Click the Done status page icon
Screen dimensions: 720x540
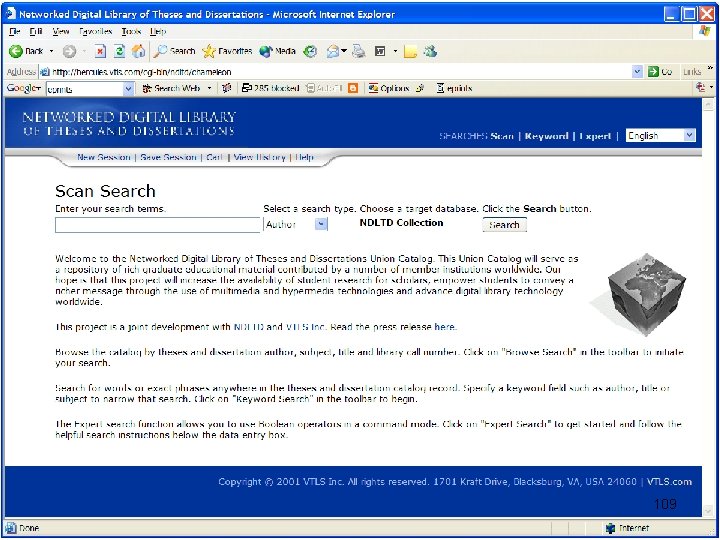(11, 528)
